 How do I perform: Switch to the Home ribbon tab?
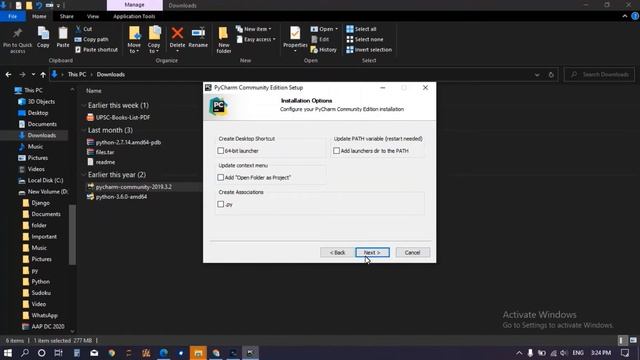point(39,16)
